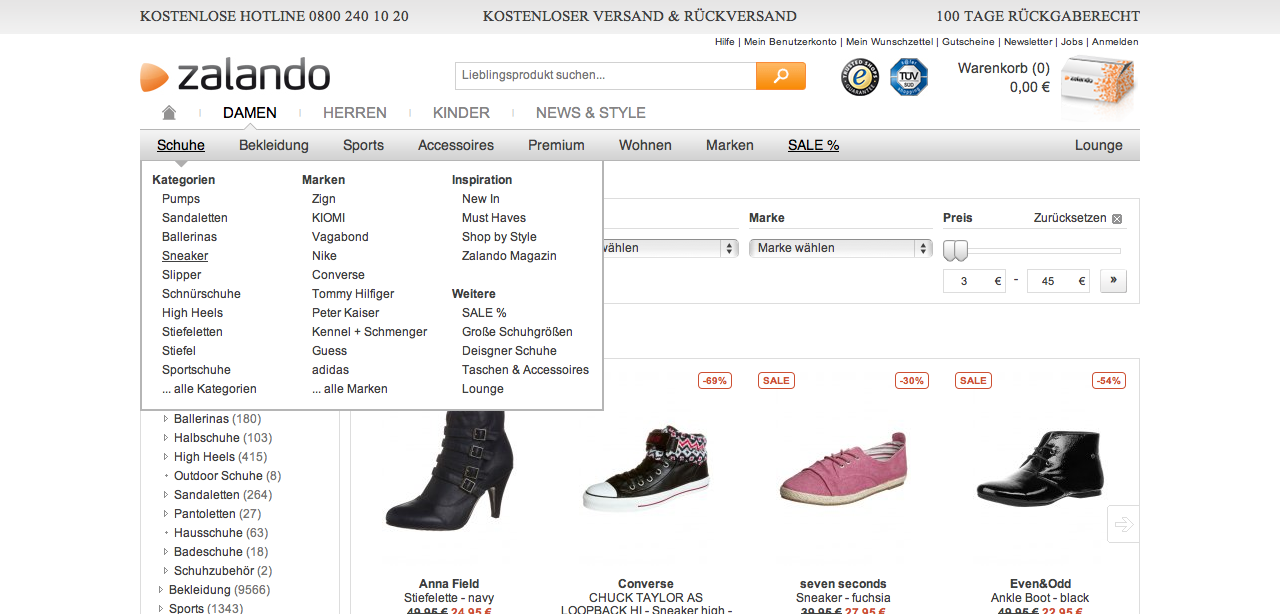Expand the Bekleidung category in sidebar
Image resolution: width=1280 pixels, height=614 pixels.
[x=161, y=590]
